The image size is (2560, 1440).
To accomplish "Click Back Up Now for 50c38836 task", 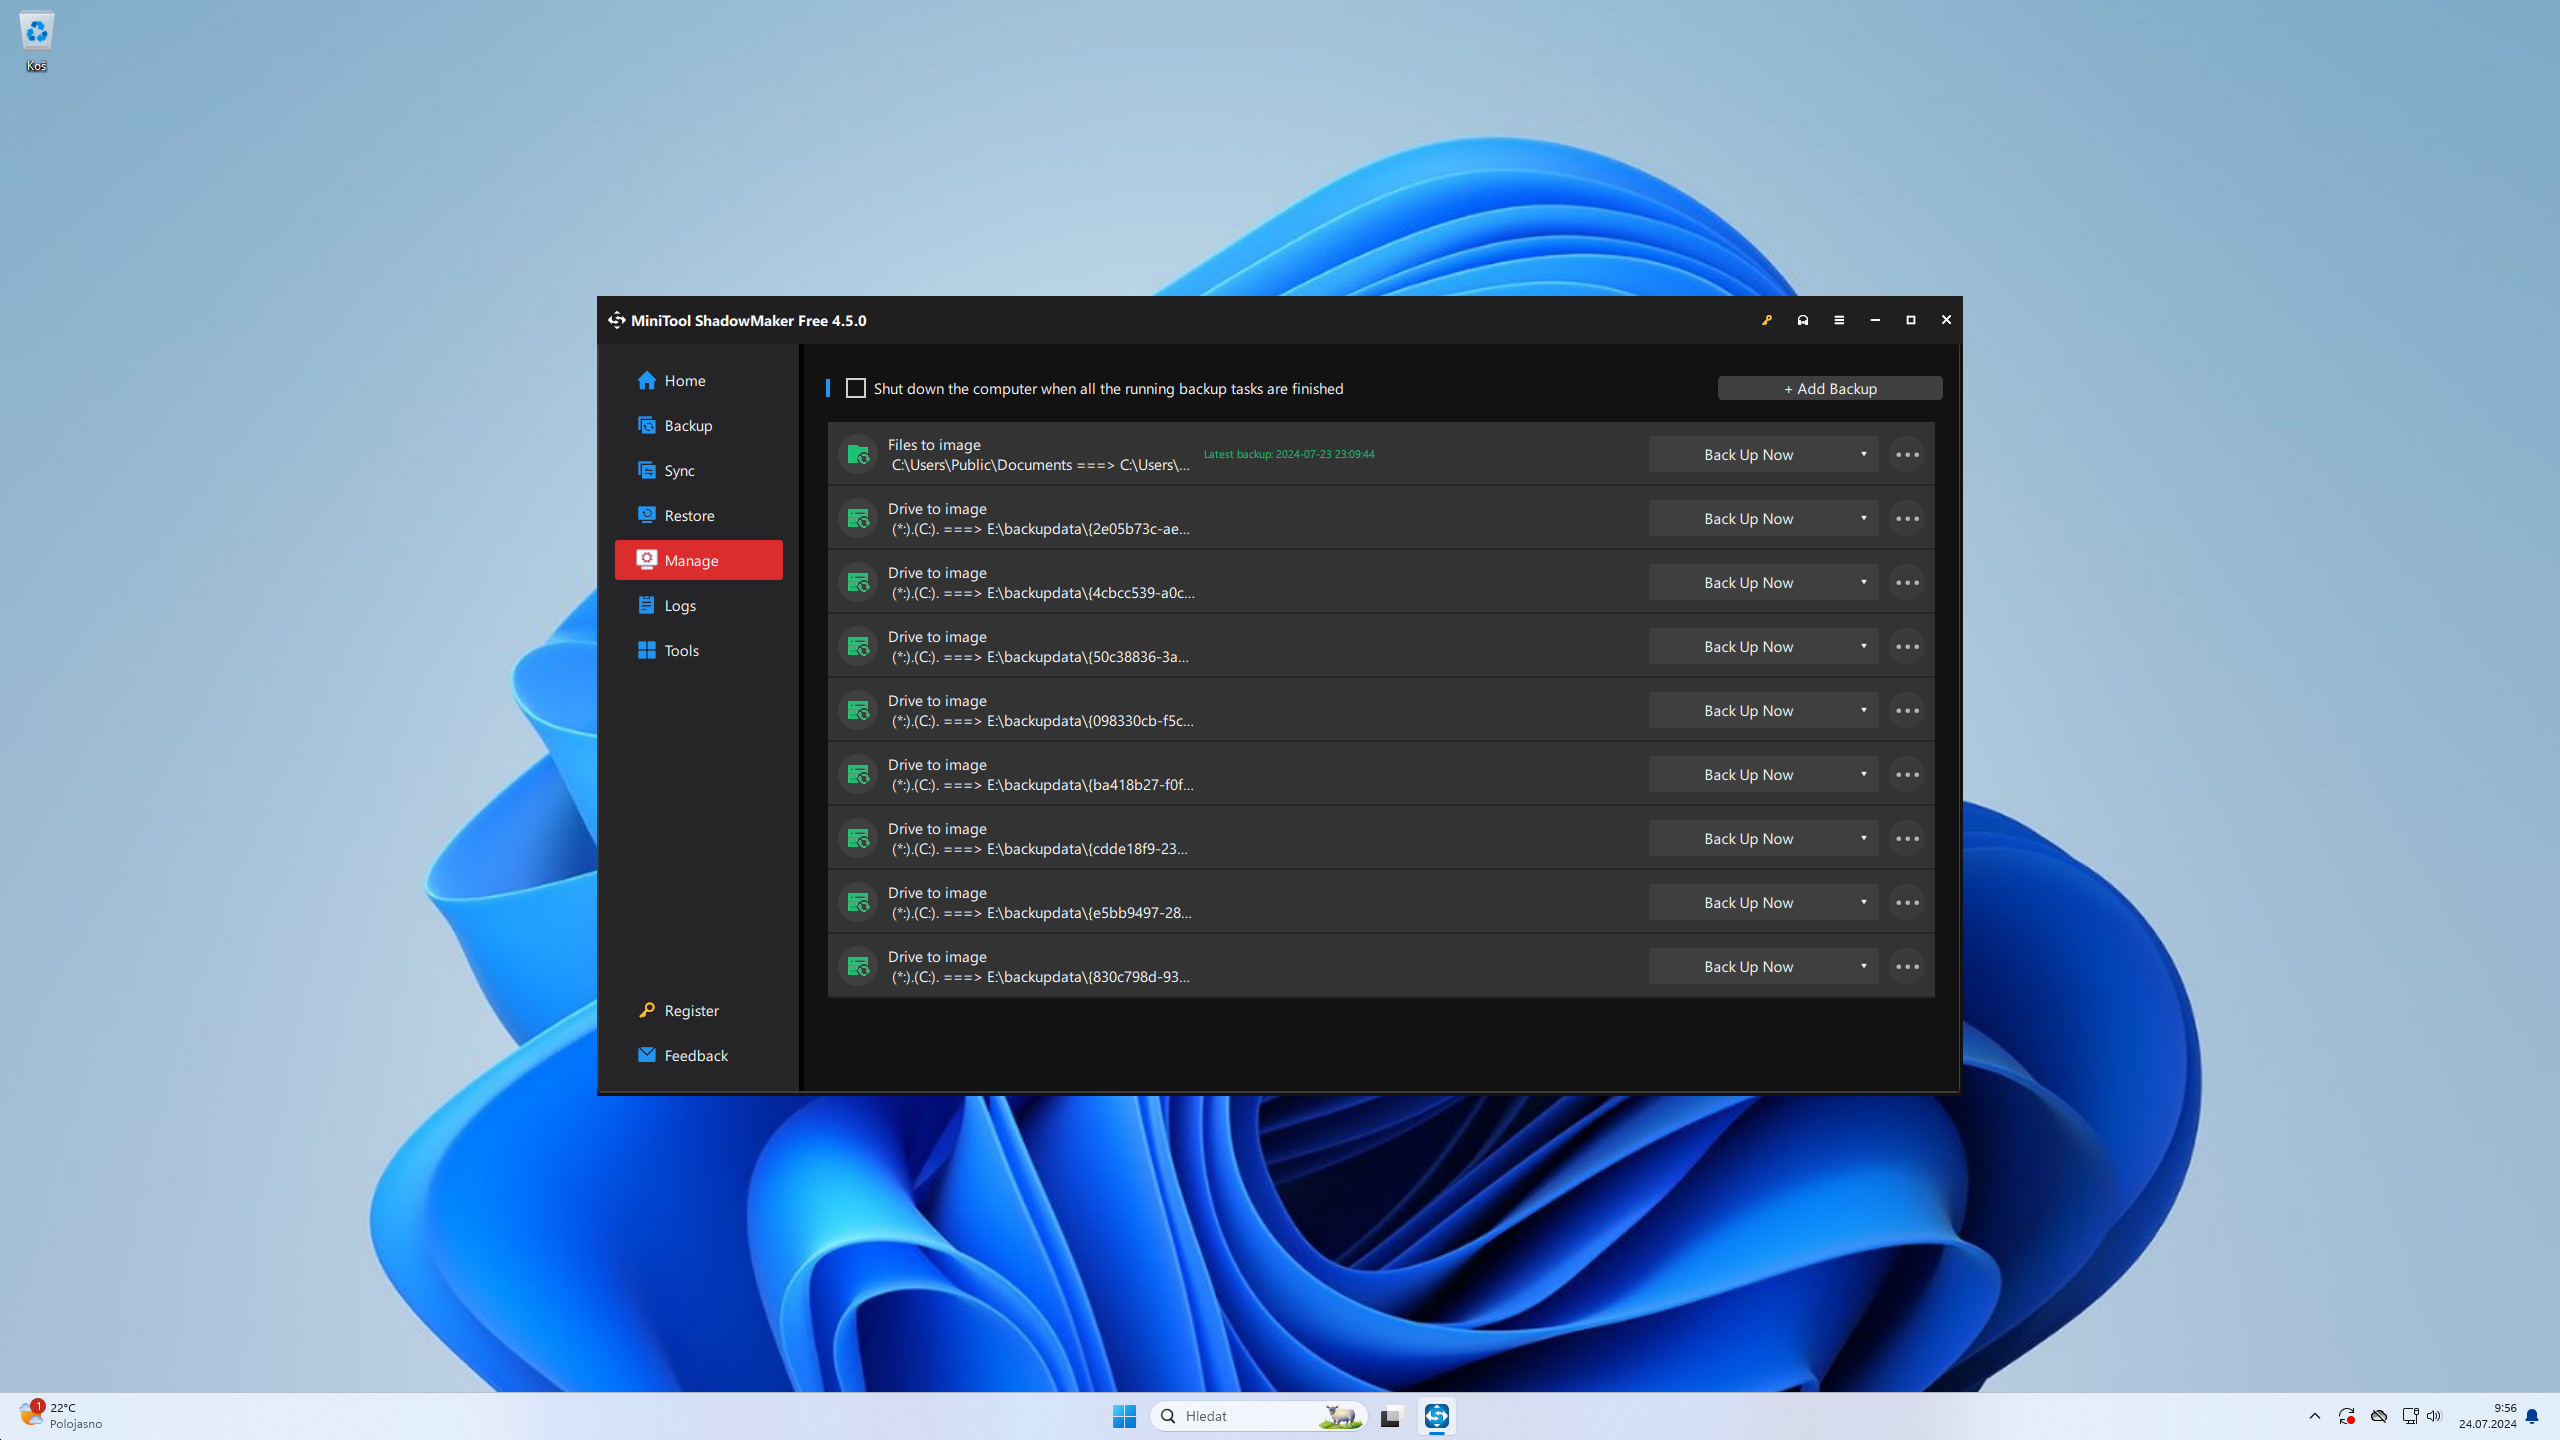I will (1748, 647).
